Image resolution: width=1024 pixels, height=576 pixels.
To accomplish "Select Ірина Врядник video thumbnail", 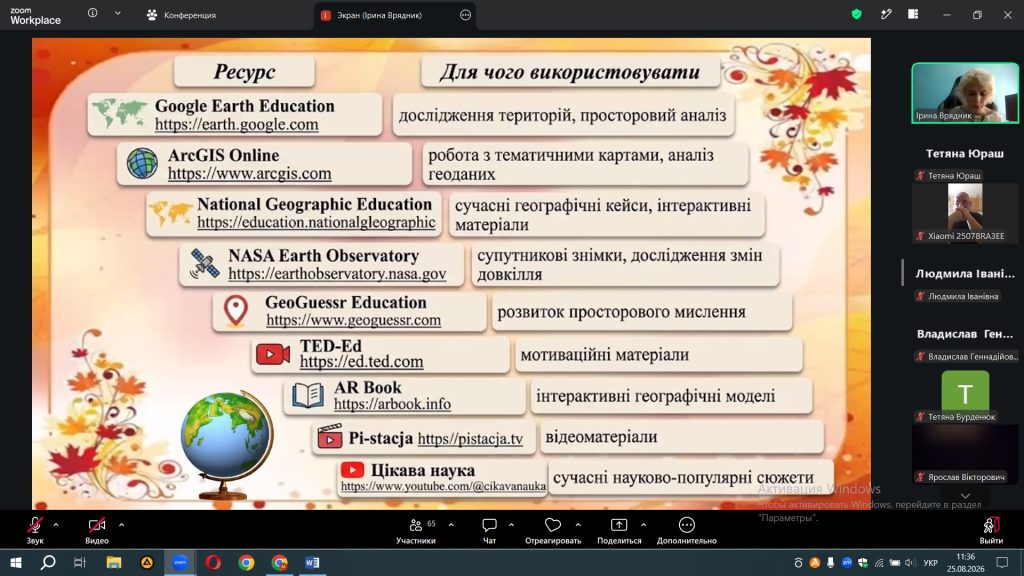I will tap(965, 93).
